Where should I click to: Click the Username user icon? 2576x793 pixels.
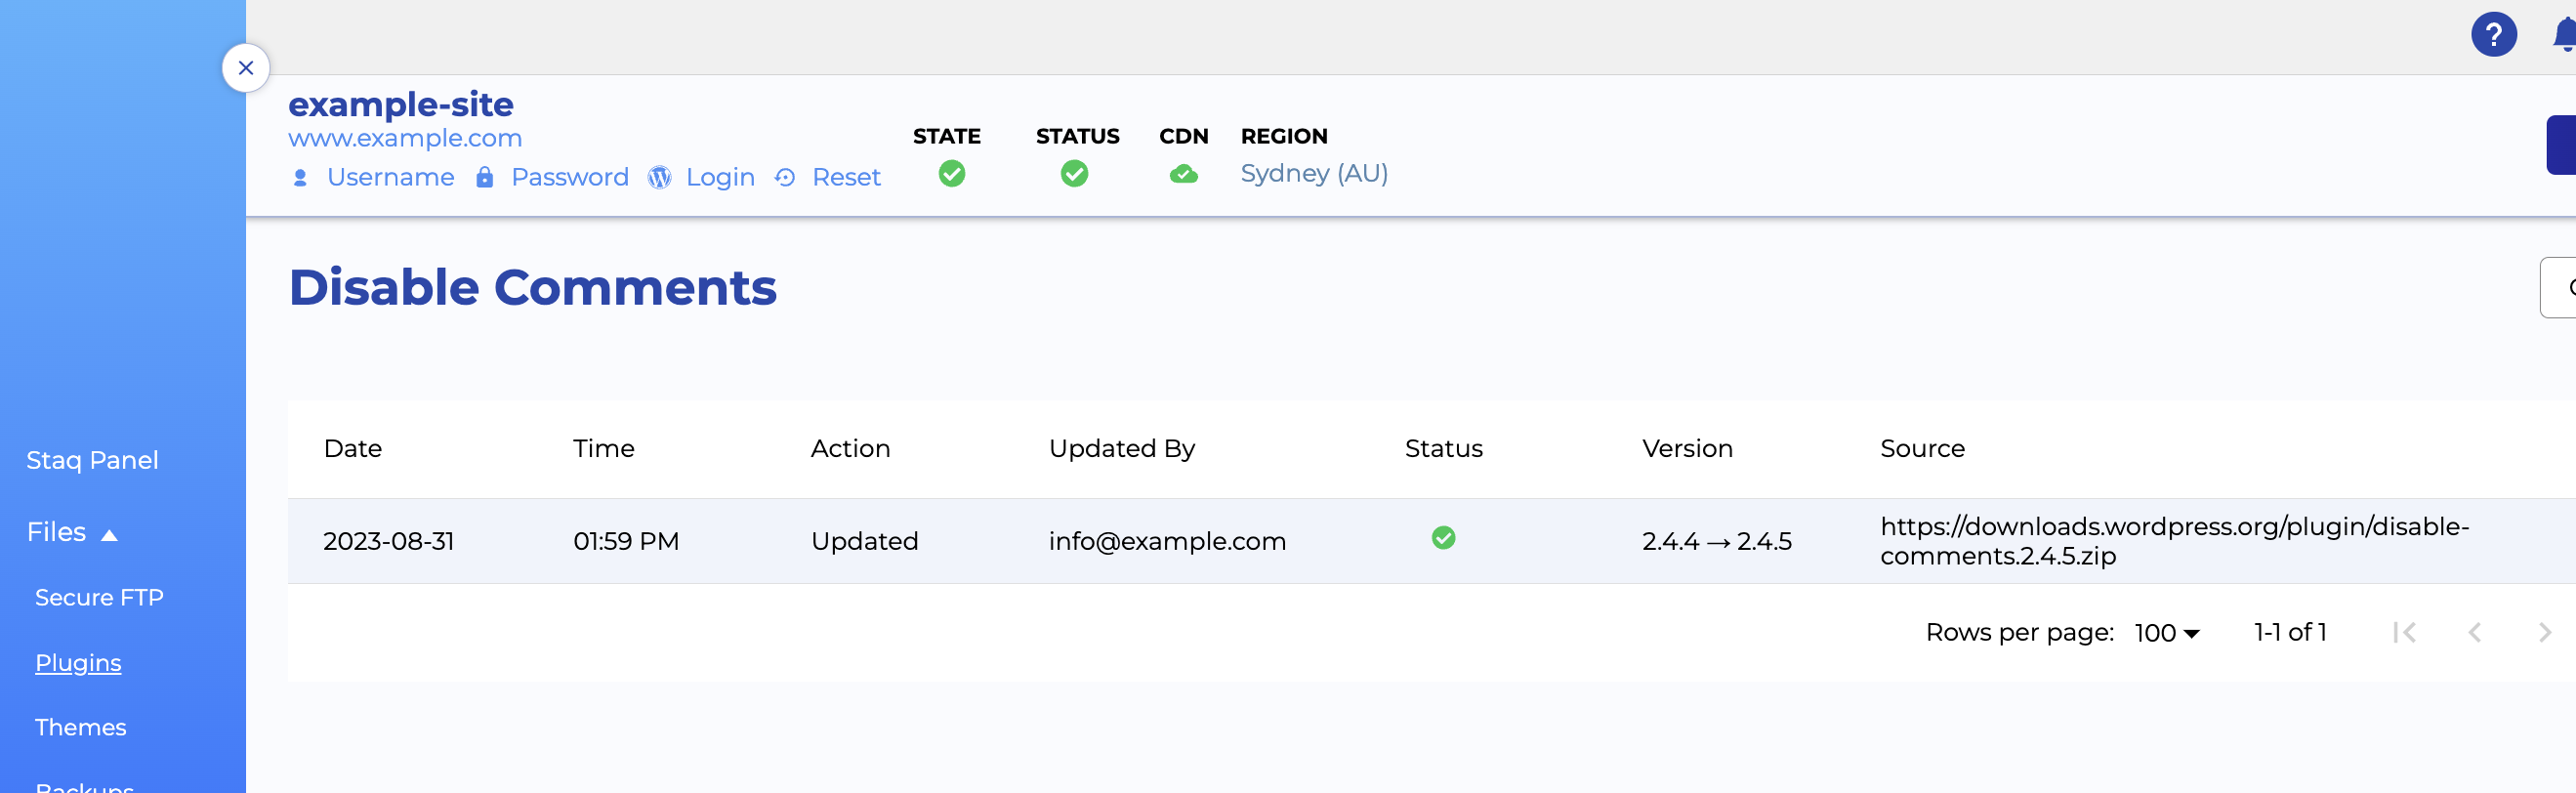point(300,178)
